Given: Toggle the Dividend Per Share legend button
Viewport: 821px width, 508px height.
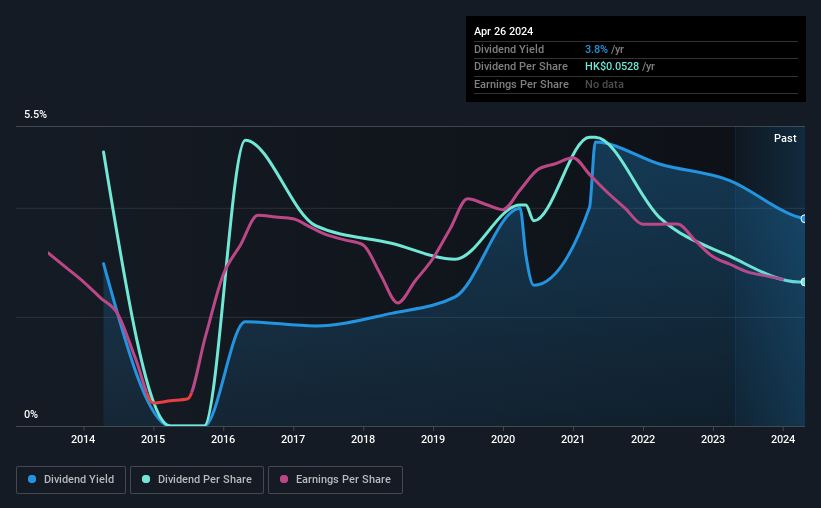Looking at the screenshot, I should click(x=197, y=480).
